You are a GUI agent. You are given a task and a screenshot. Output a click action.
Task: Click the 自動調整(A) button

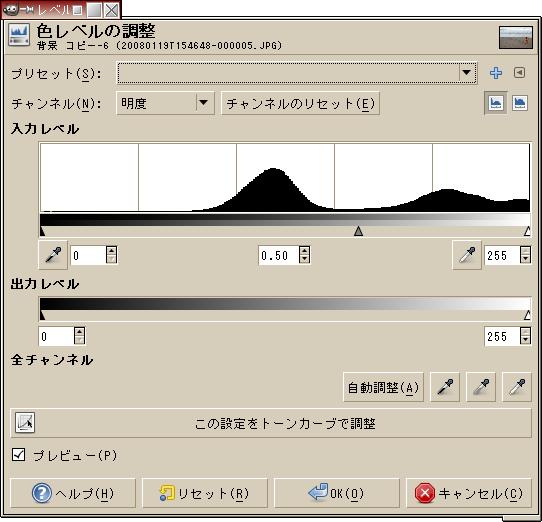[383, 387]
